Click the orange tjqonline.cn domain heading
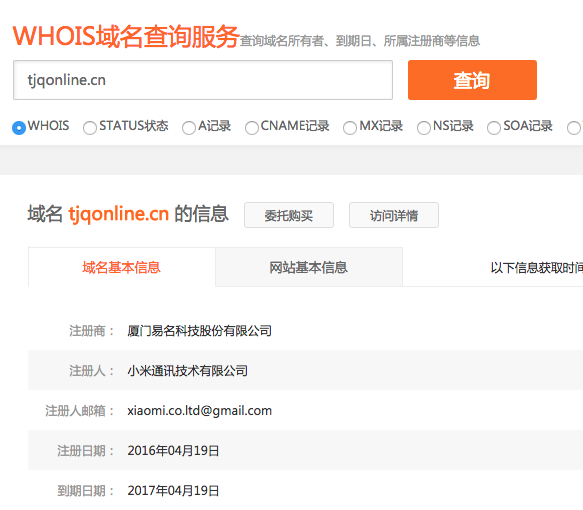Screen dimensions: 583x510 pos(119,214)
